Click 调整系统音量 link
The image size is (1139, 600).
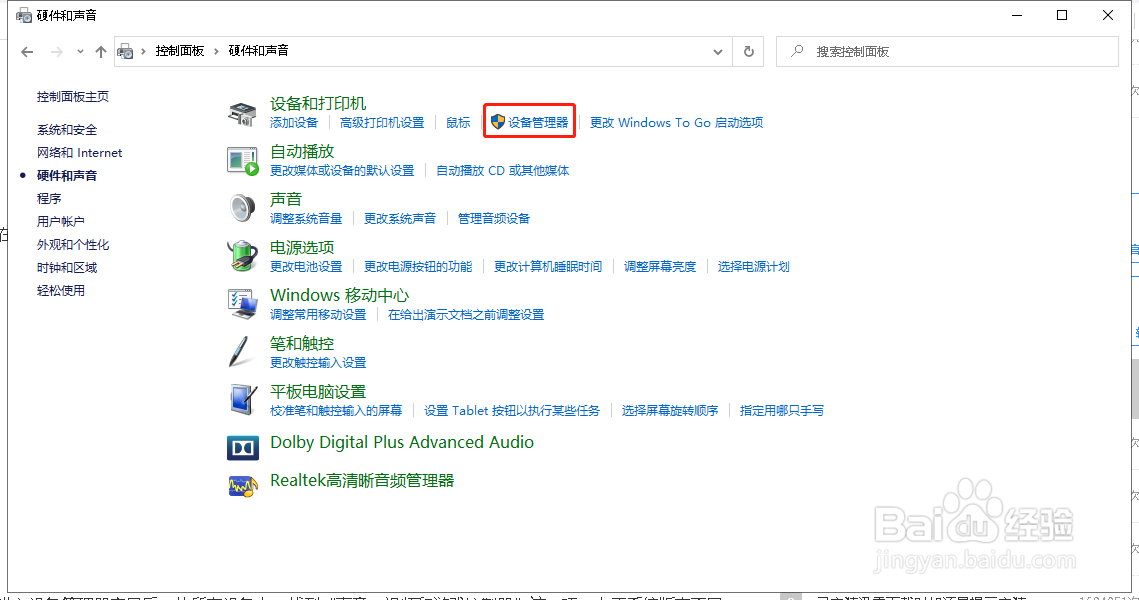click(306, 219)
